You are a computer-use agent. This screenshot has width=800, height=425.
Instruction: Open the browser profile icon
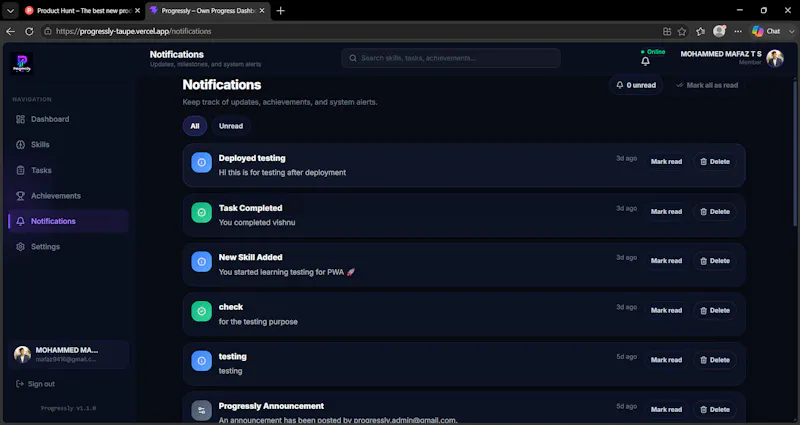(719, 31)
